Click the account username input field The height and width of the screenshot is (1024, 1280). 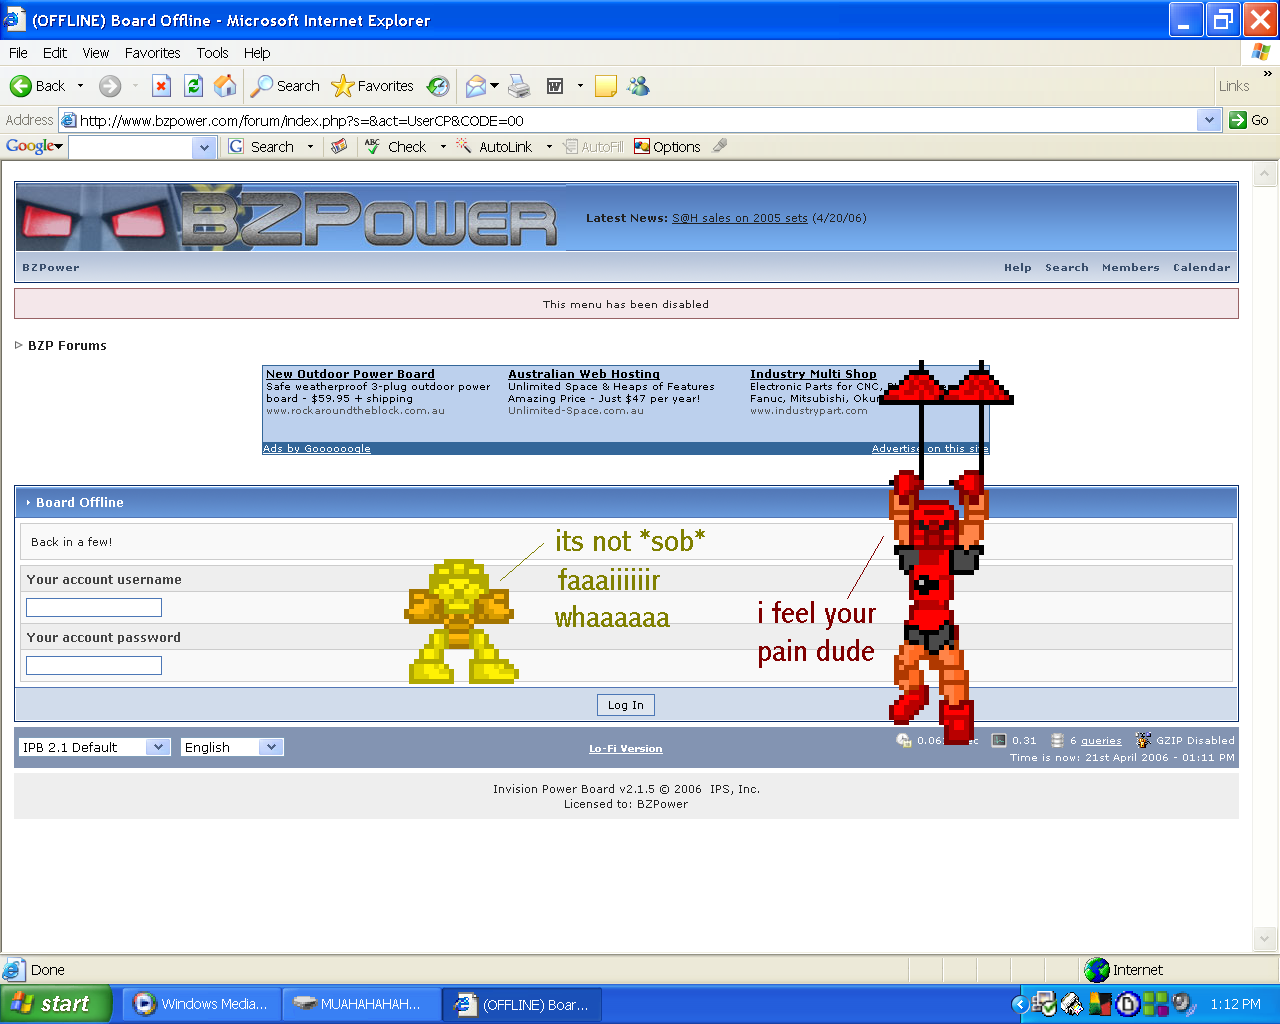93,607
